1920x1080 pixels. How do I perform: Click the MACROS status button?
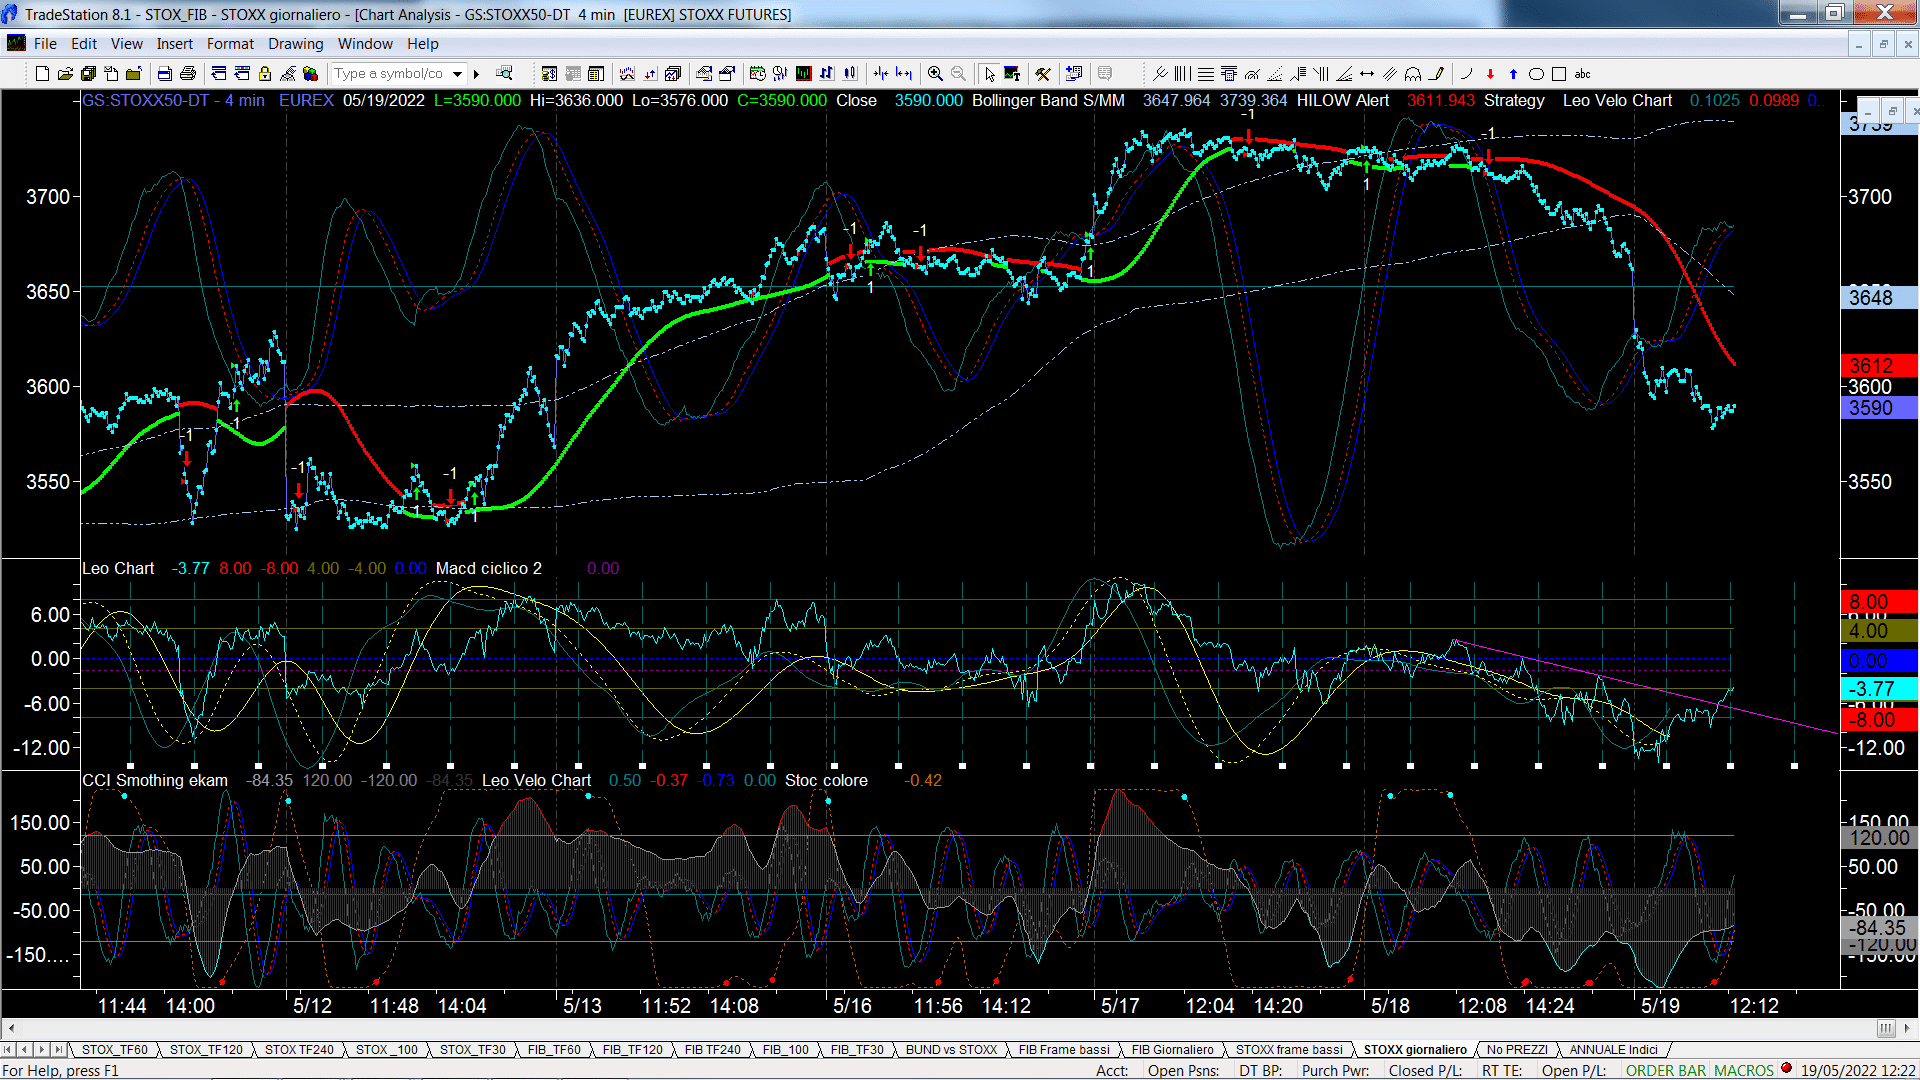point(1744,1070)
